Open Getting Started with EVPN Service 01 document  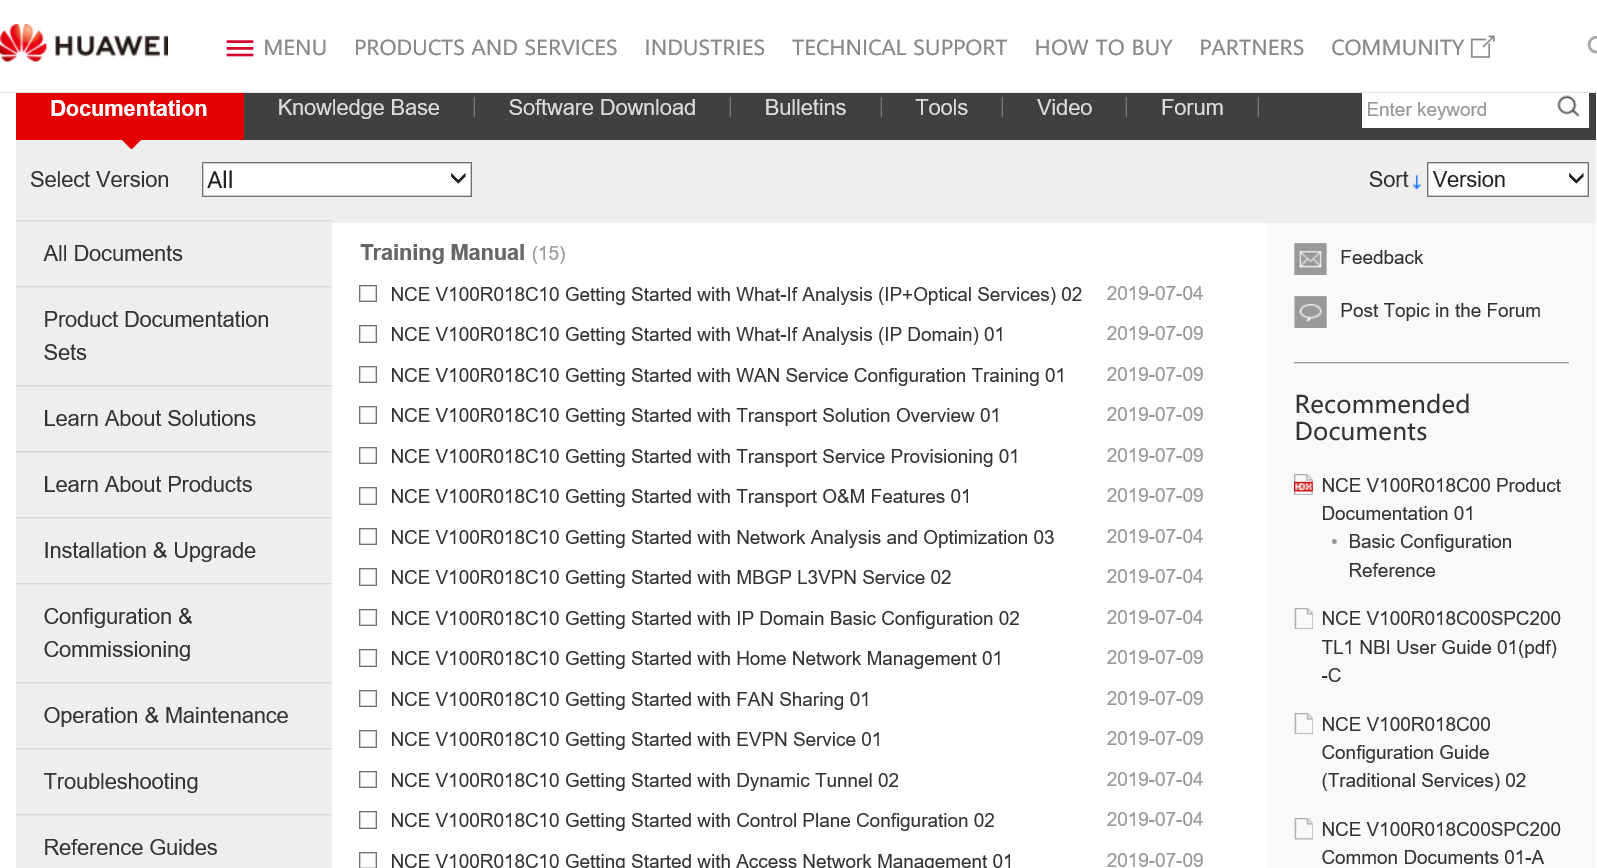point(636,740)
